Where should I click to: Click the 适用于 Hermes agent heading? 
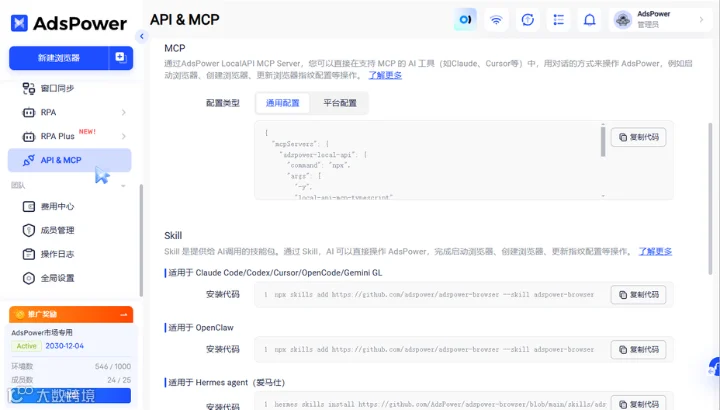[x=226, y=382]
